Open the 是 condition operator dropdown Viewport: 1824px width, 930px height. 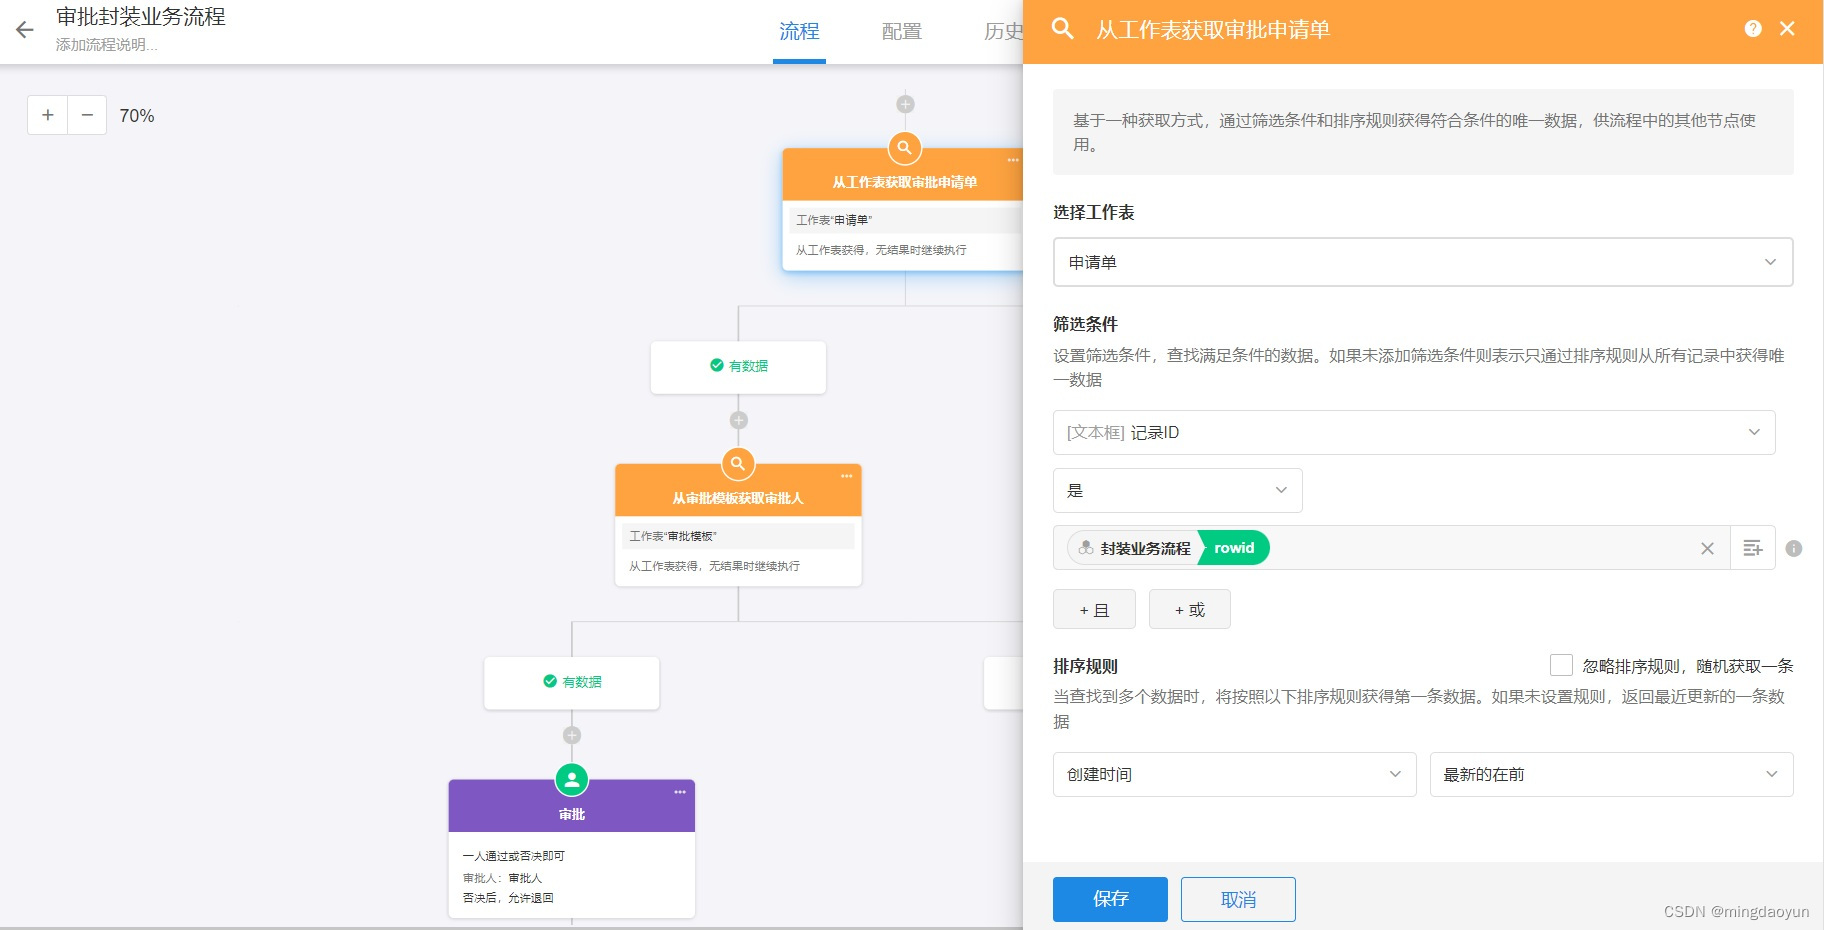(x=1176, y=490)
